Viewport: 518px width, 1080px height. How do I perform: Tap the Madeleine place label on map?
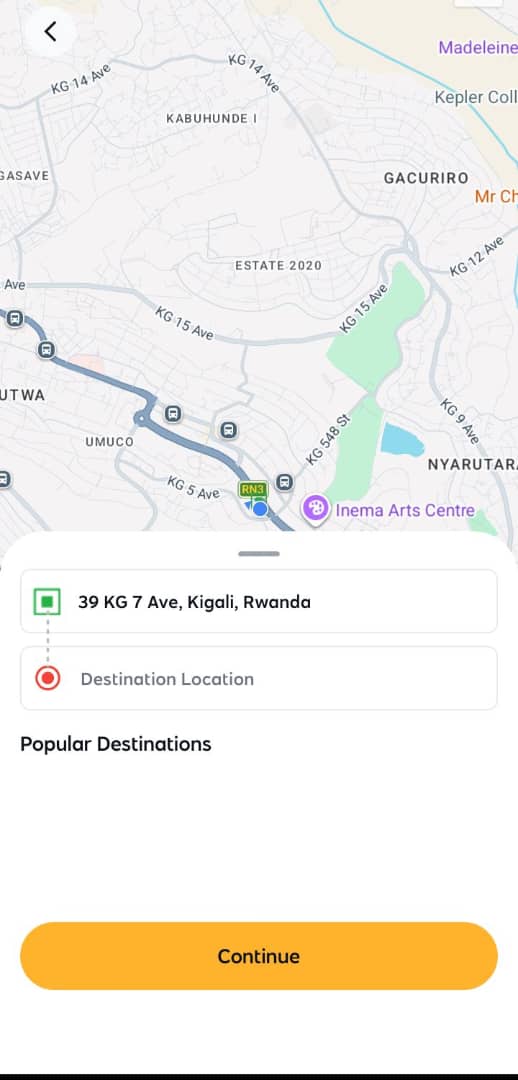(478, 48)
